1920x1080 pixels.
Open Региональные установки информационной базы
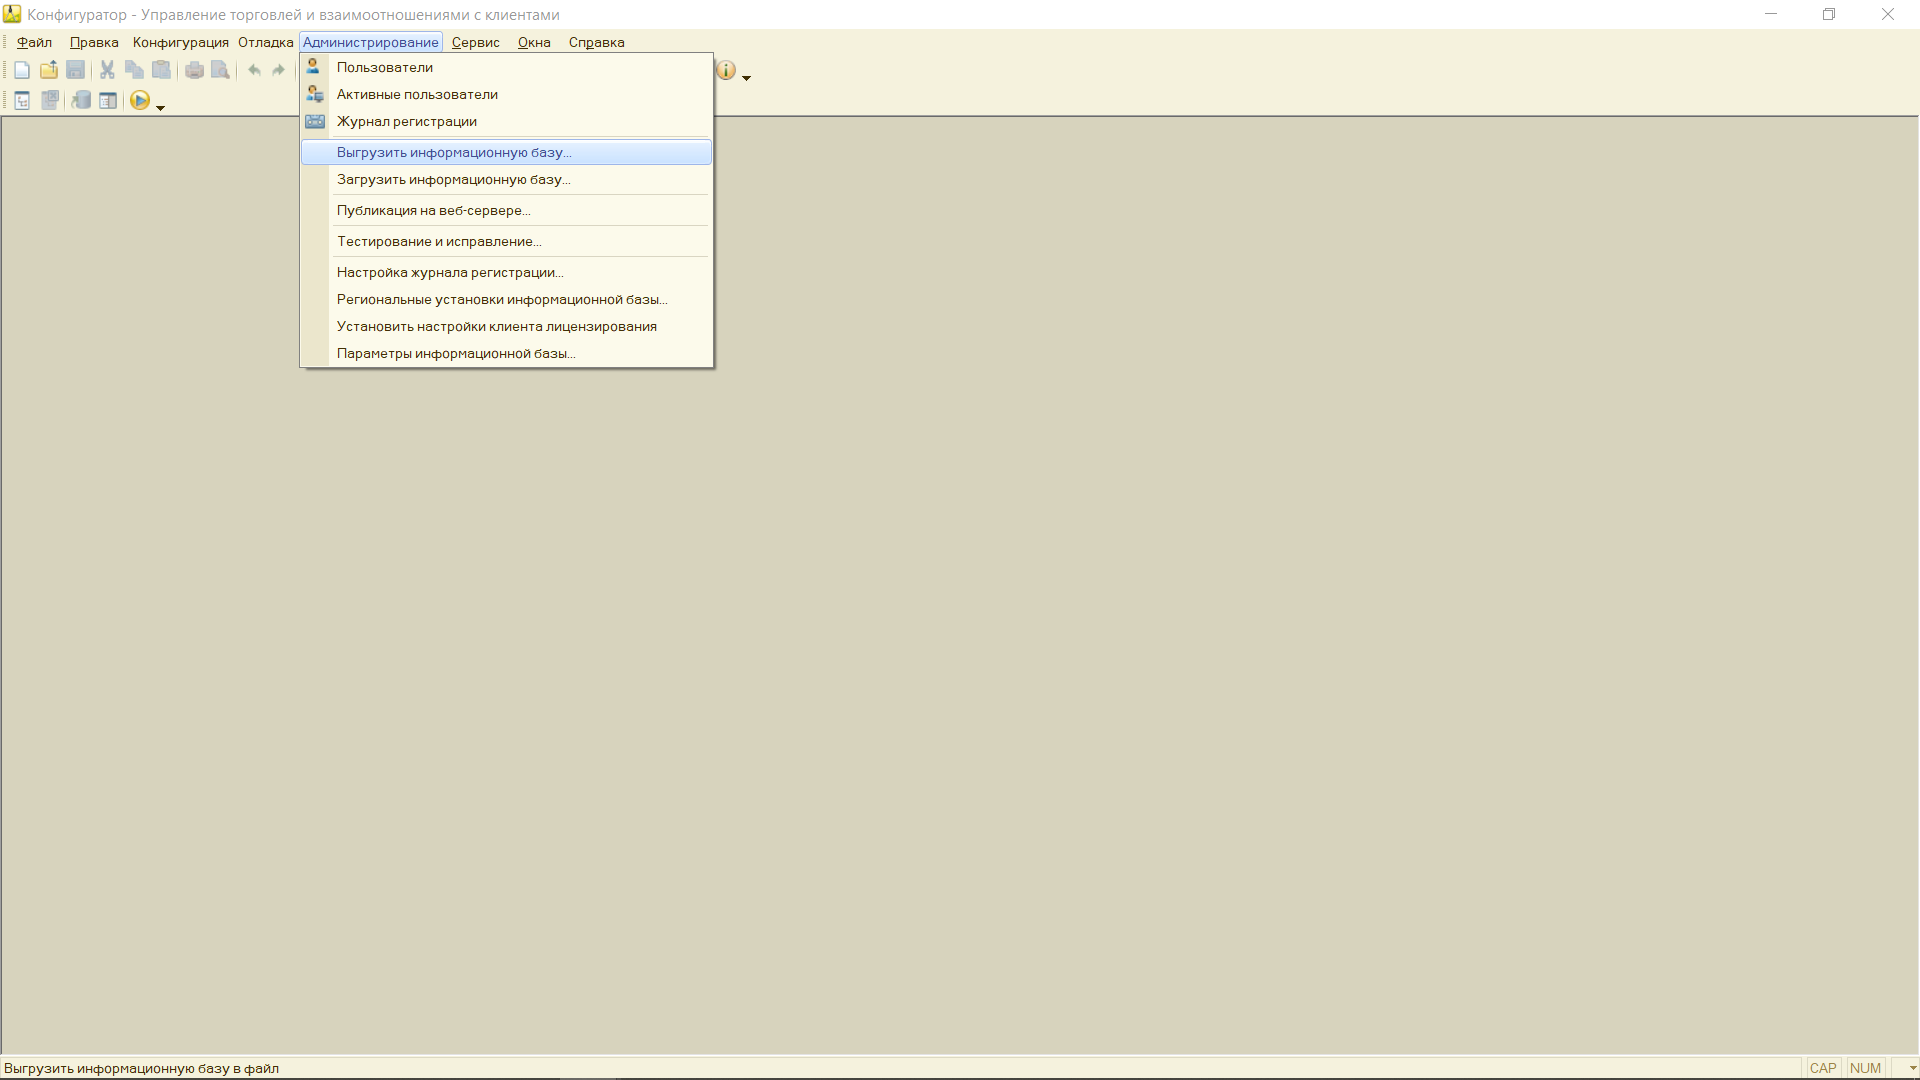506,299
